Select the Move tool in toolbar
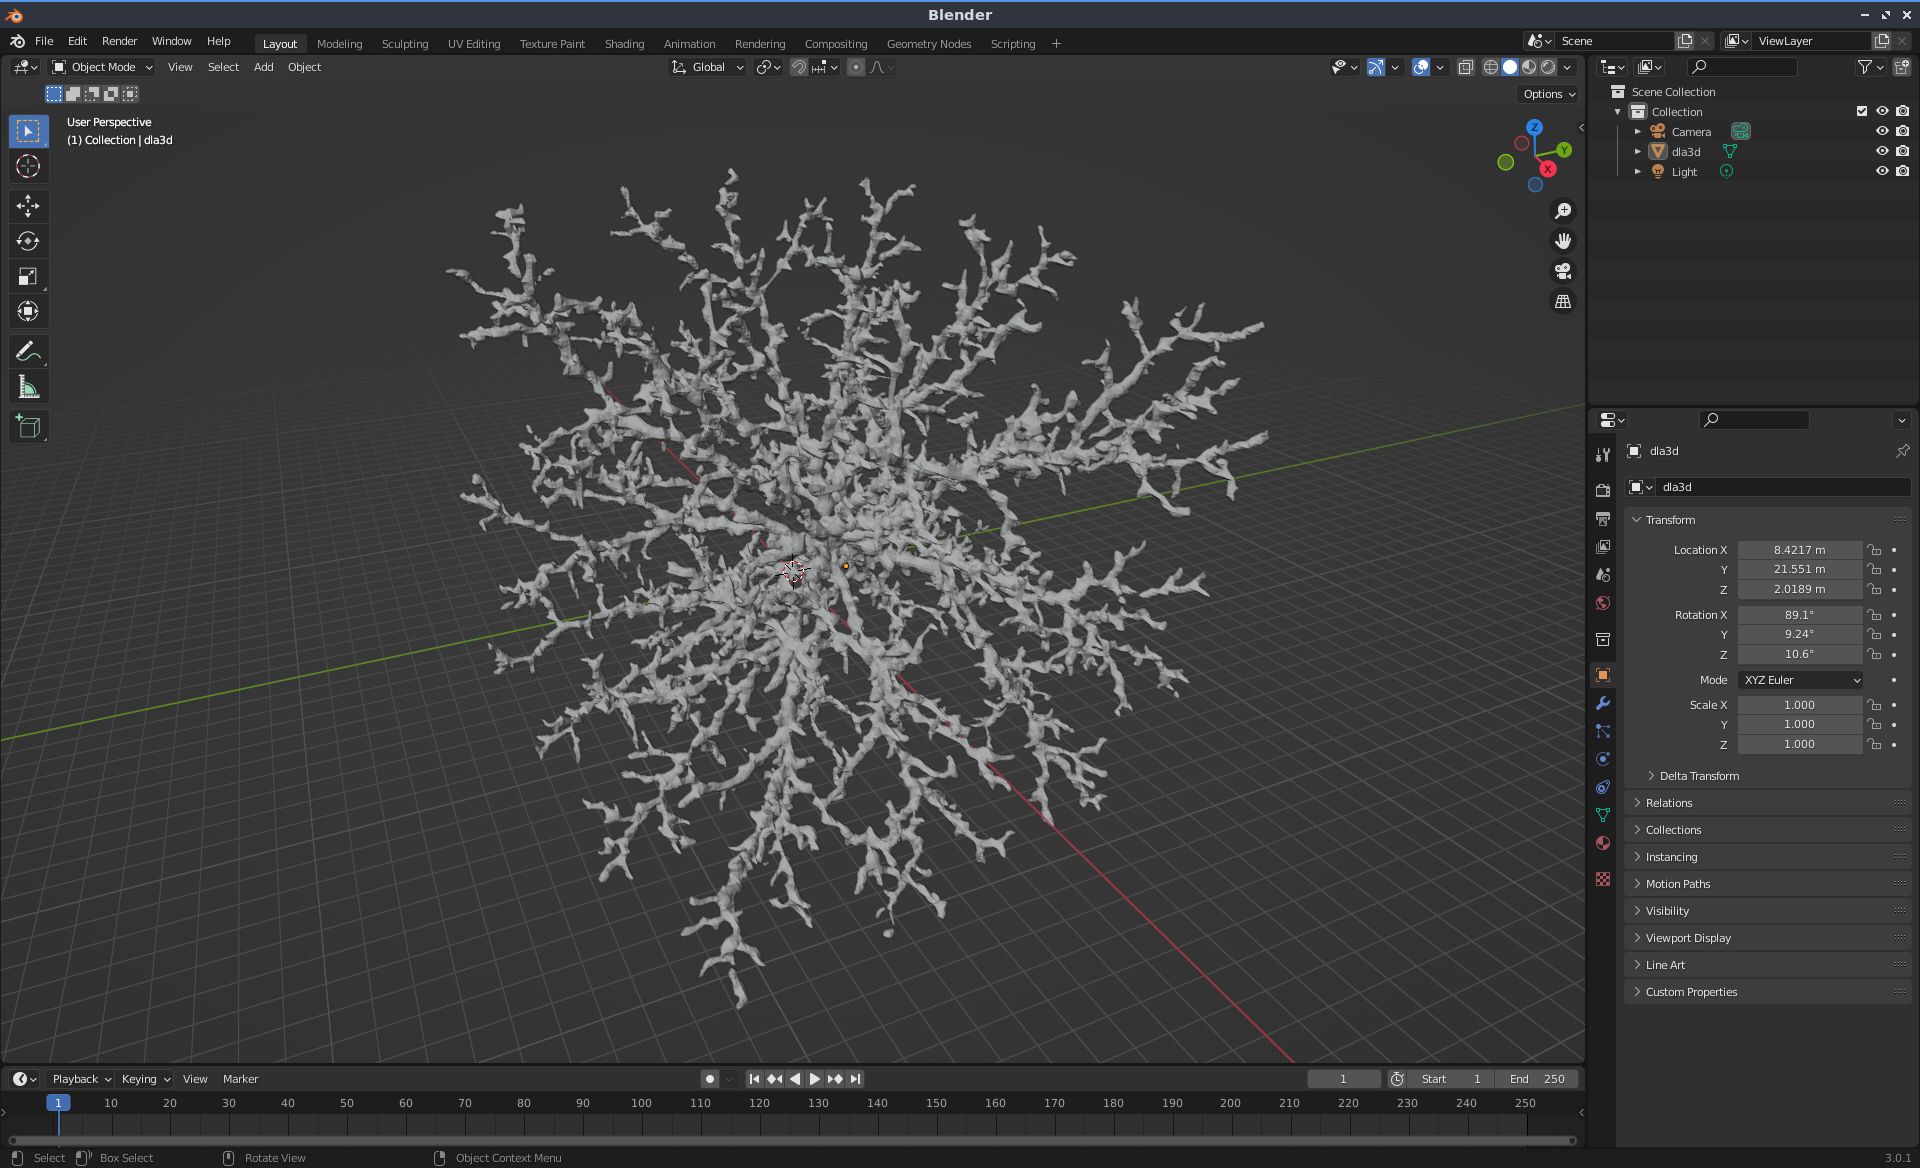The height and width of the screenshot is (1168, 1920). [28, 206]
